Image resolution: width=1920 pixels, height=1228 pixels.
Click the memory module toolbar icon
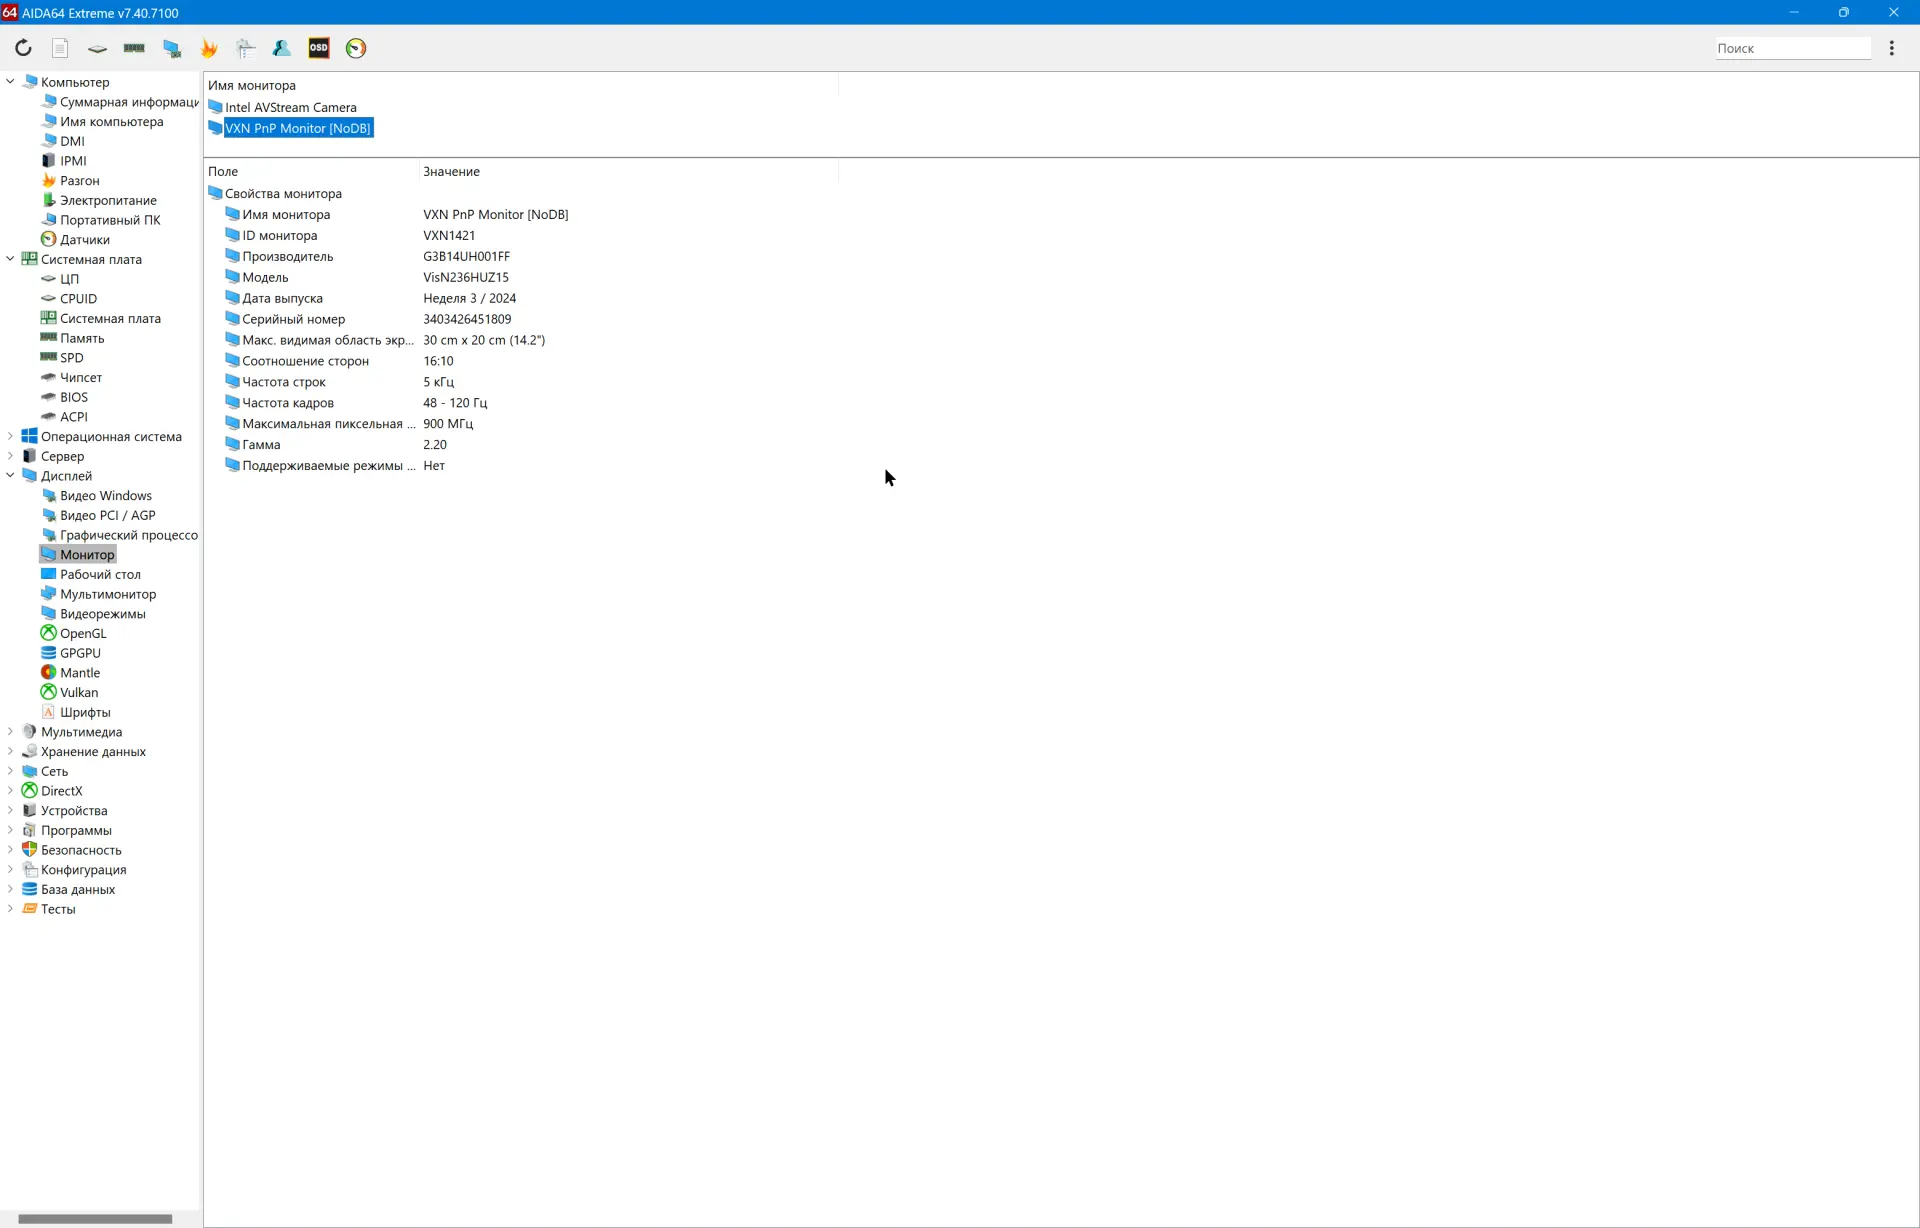pos(134,48)
